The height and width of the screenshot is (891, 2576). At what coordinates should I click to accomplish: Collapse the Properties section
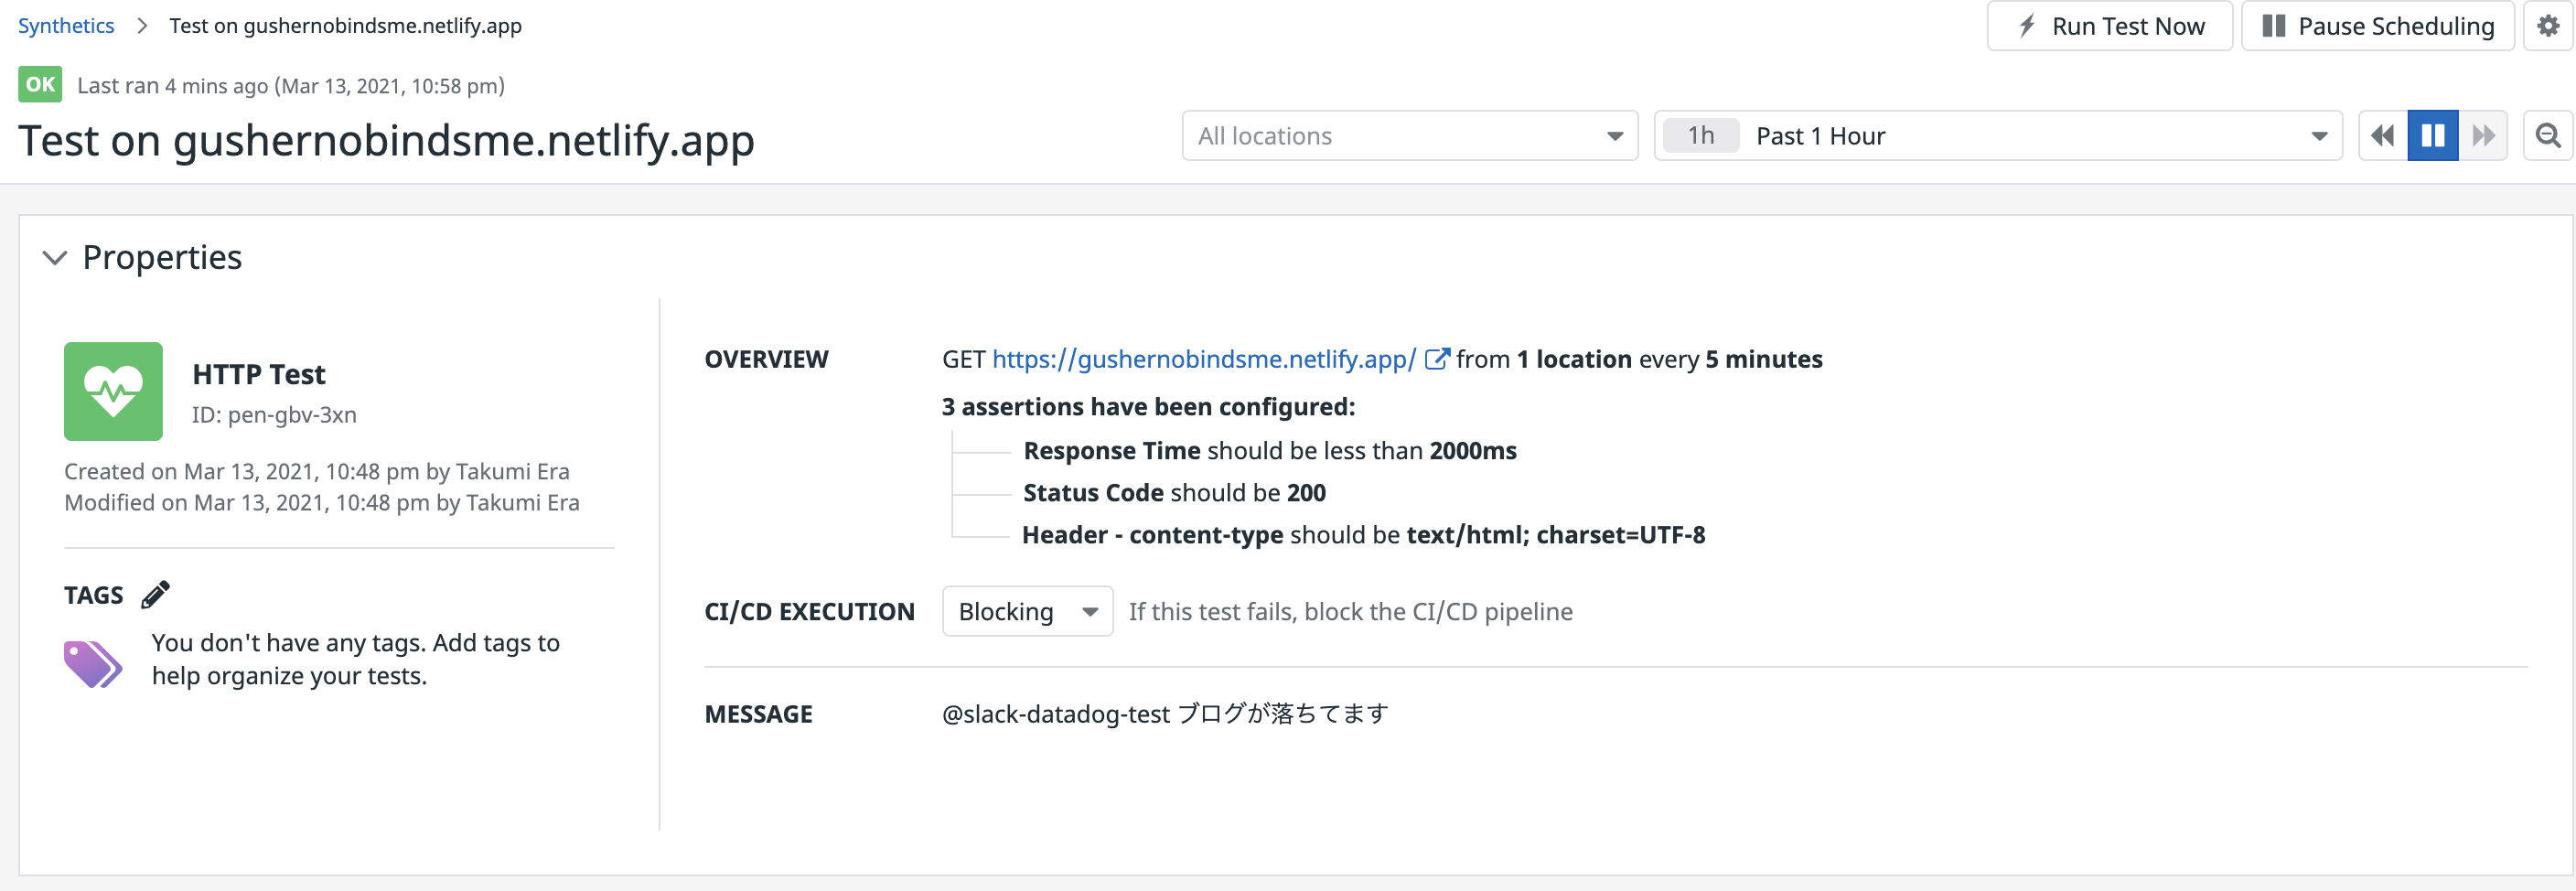[55, 258]
